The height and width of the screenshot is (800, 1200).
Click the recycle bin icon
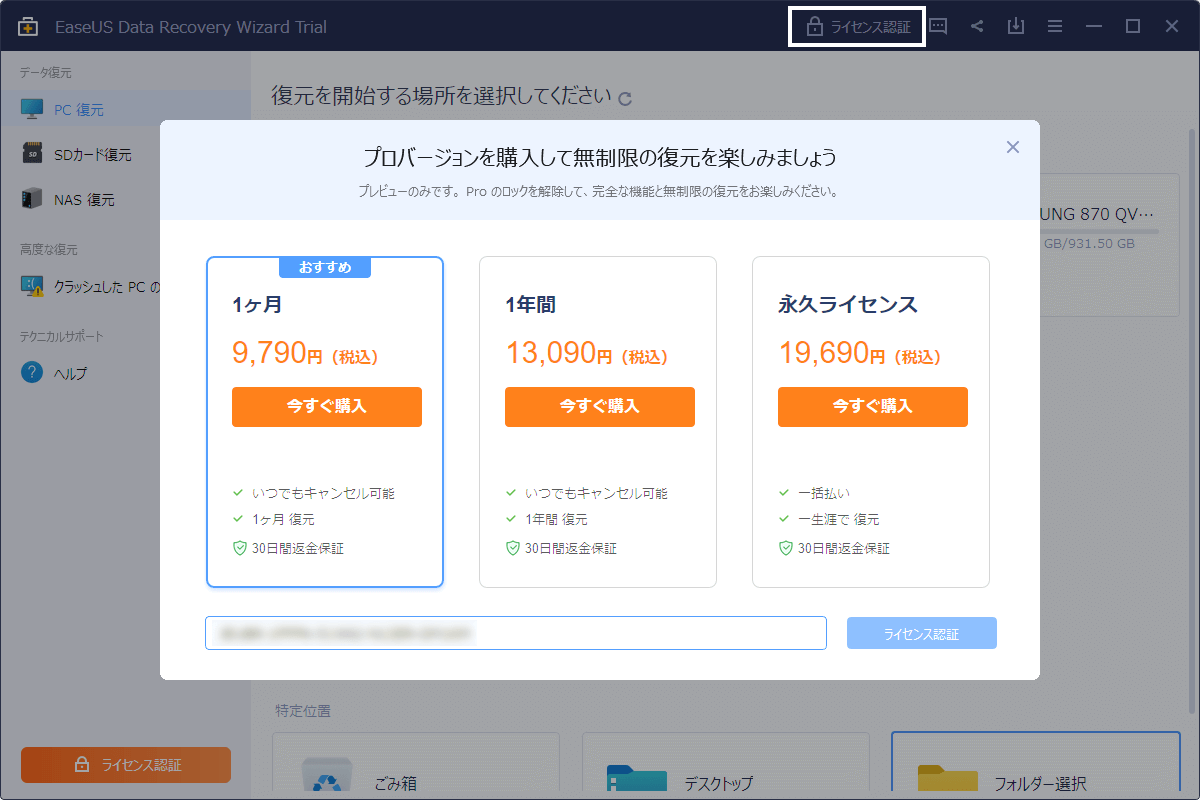(327, 777)
